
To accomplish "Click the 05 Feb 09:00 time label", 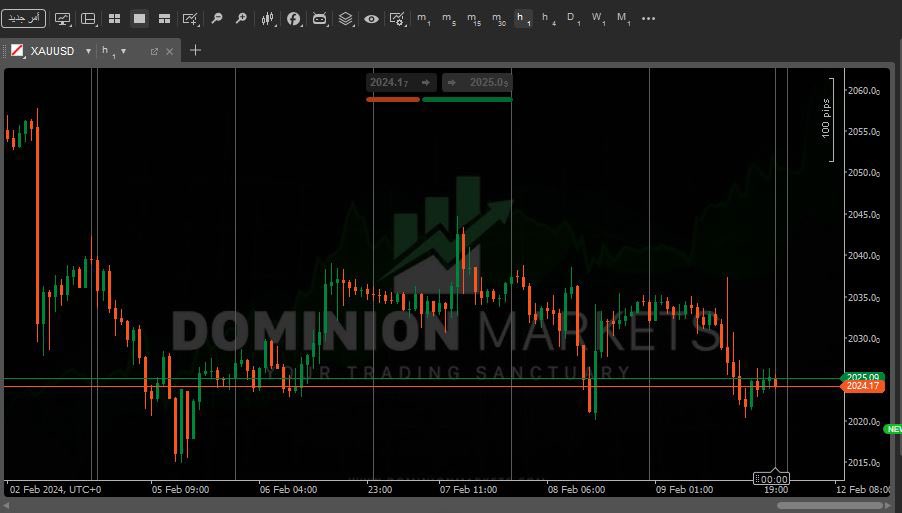I will pyautogui.click(x=180, y=490).
